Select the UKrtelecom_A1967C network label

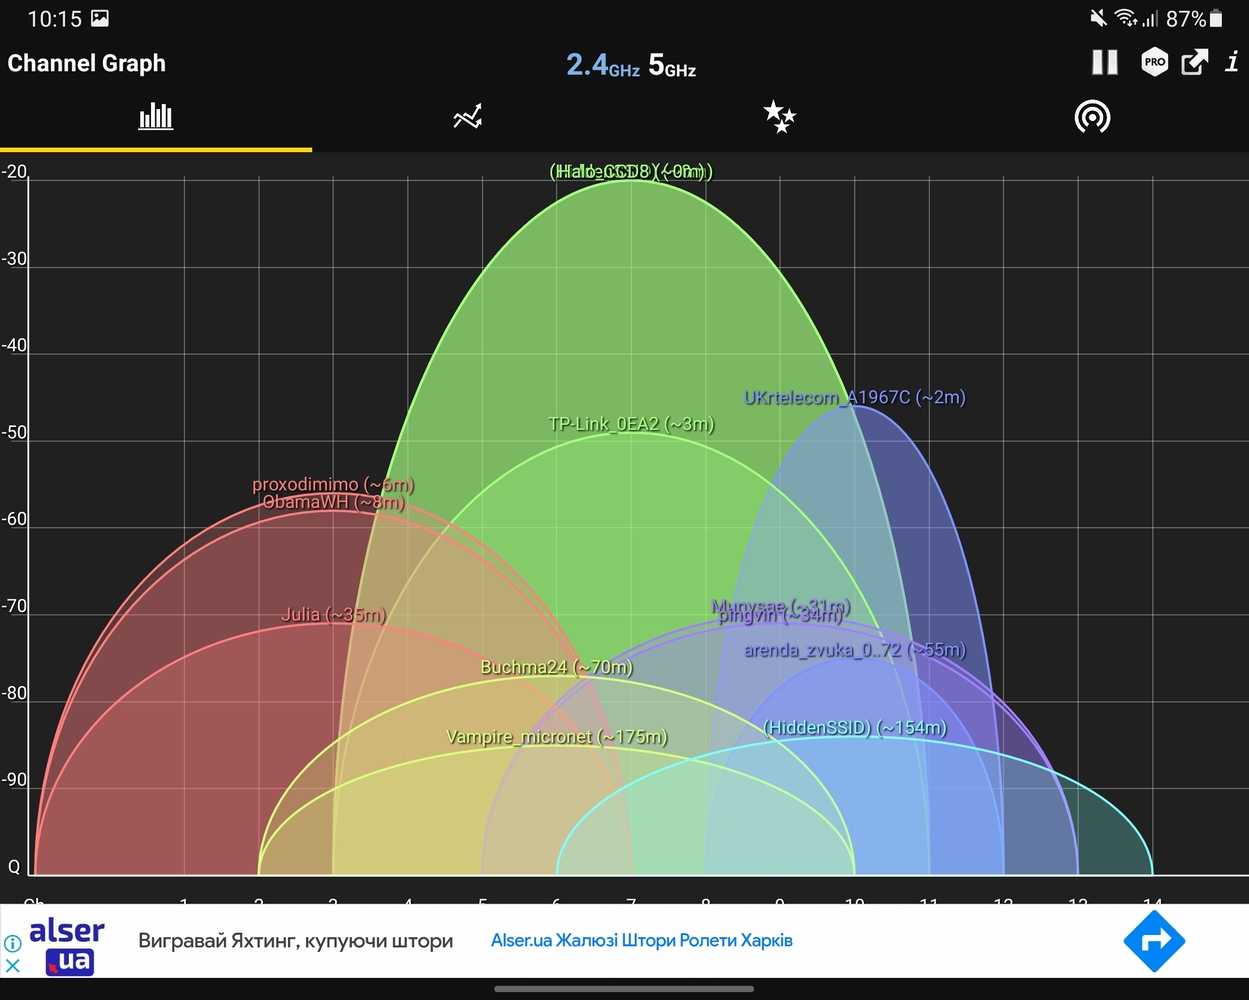(854, 397)
